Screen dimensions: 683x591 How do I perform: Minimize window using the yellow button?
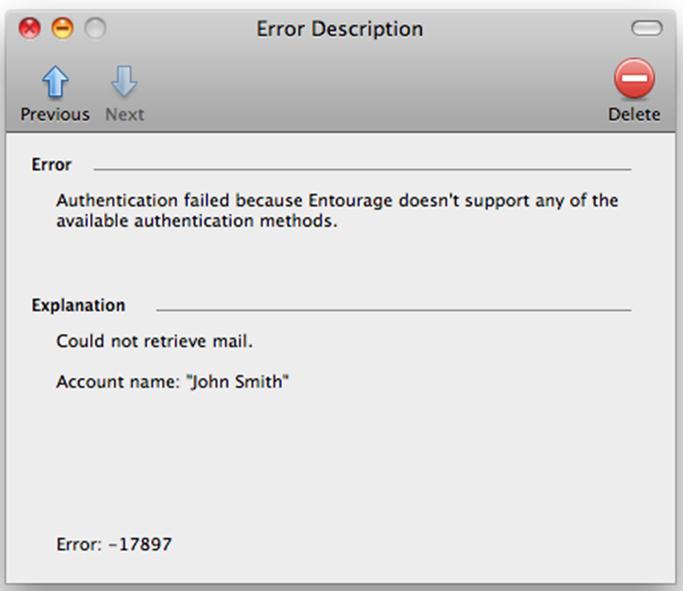(62, 28)
